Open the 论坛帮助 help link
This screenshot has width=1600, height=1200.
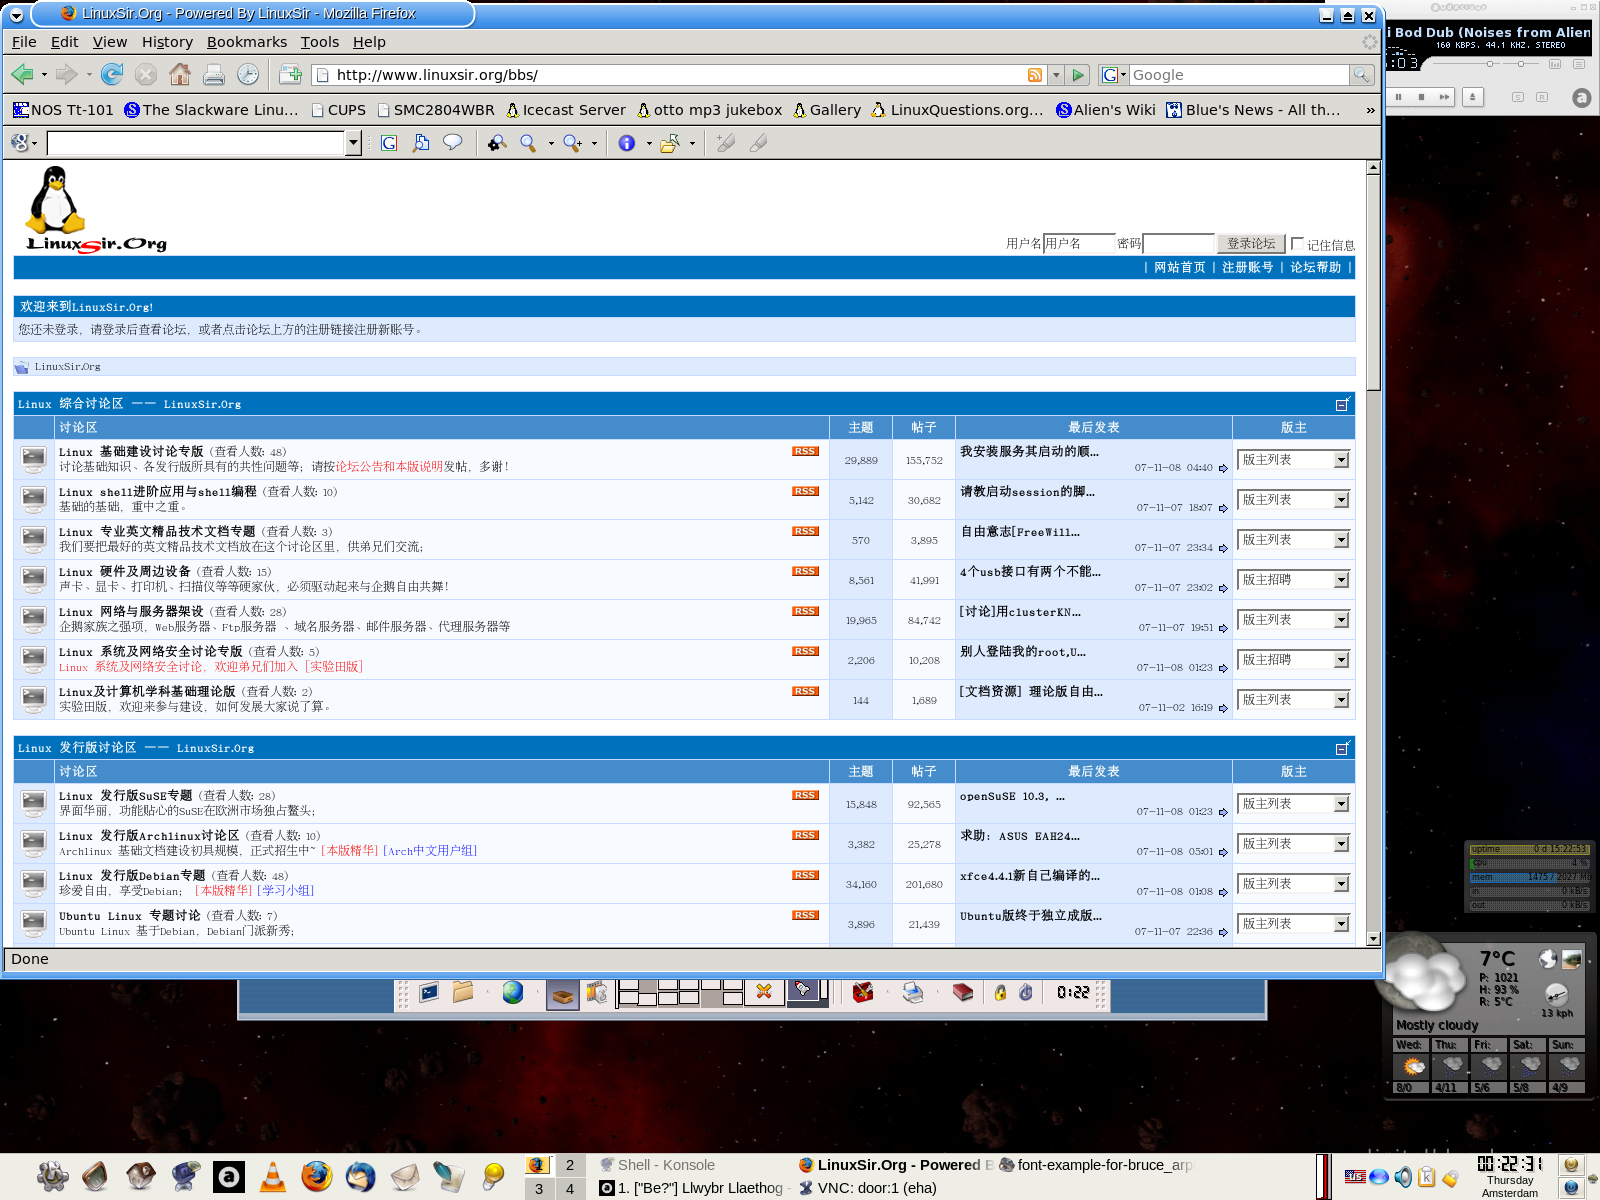click(x=1315, y=267)
